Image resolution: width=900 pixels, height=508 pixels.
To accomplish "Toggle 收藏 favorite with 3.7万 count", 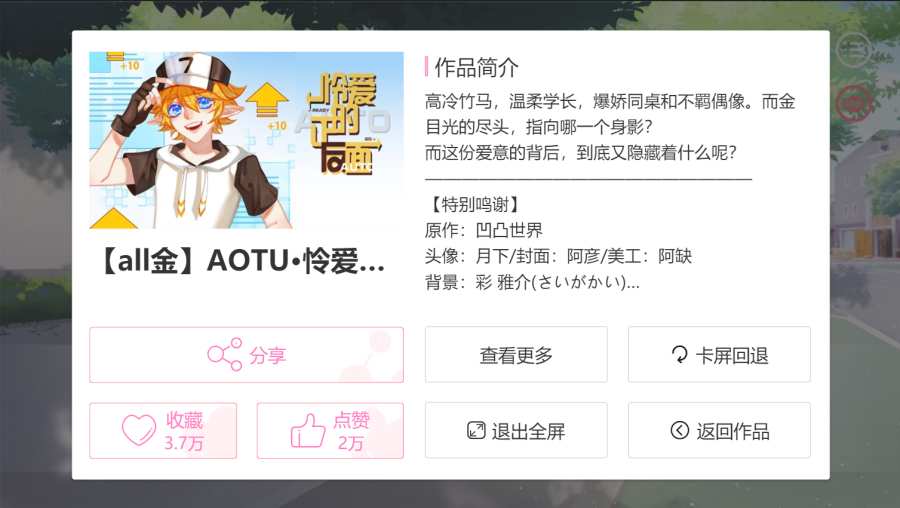I will (x=163, y=431).
